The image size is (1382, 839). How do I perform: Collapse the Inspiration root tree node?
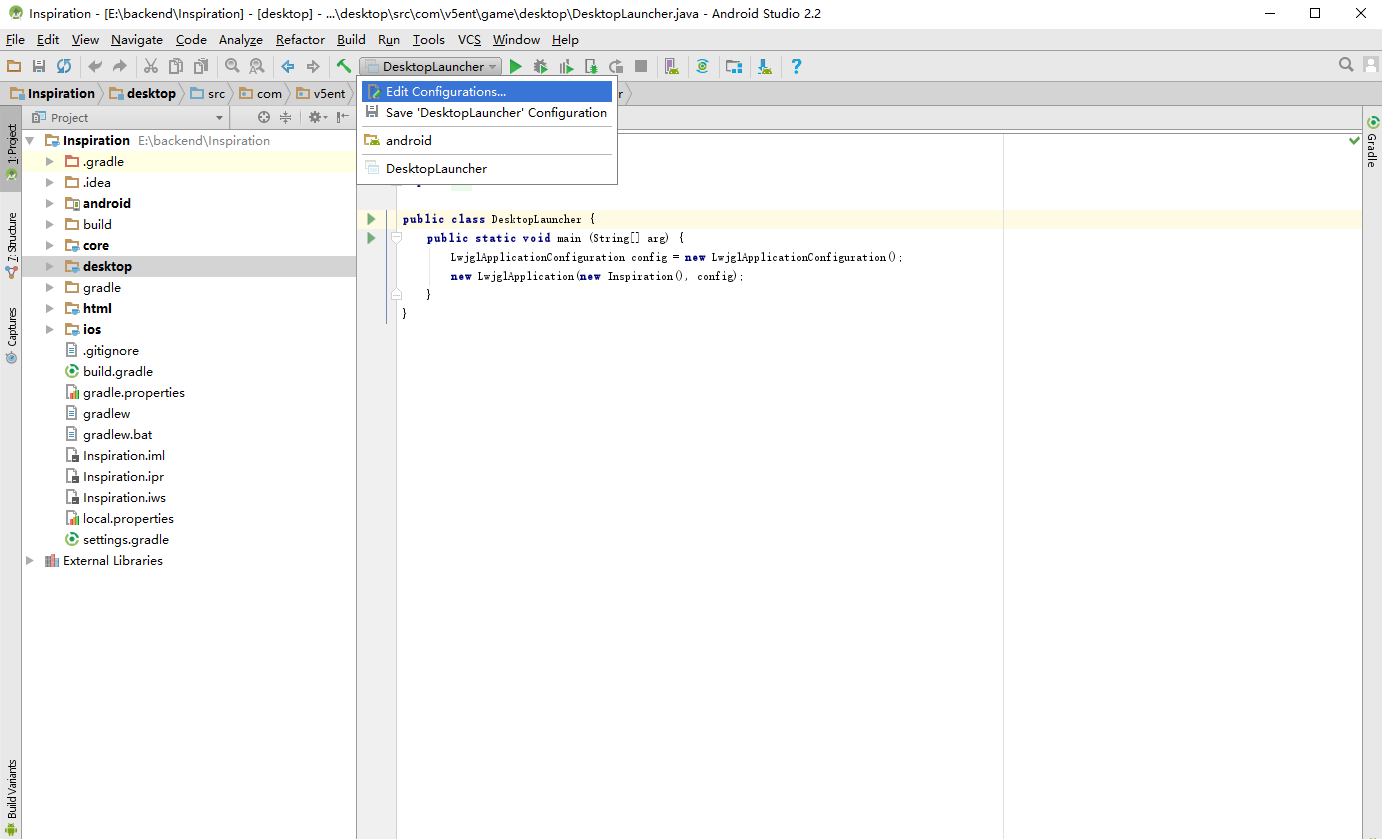tap(30, 141)
